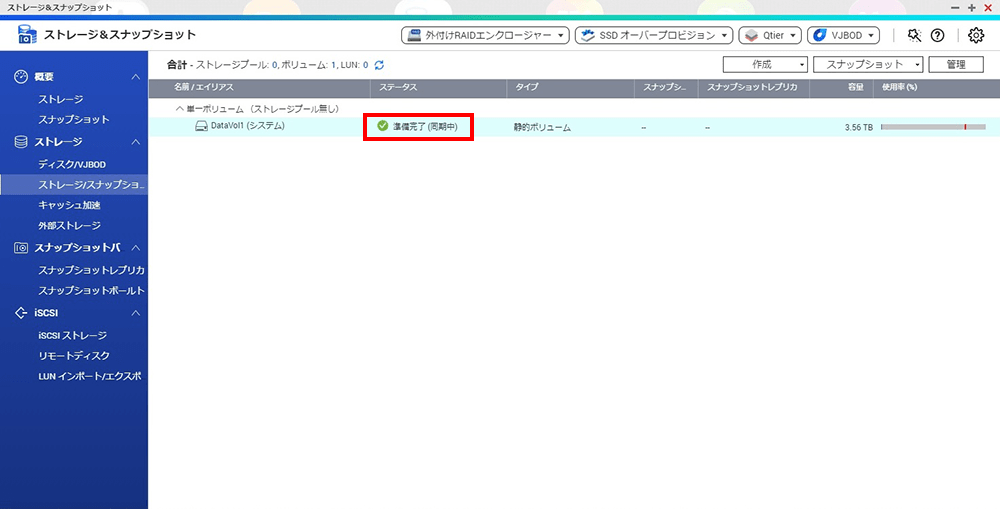Open スナップショットボールト sidebar item

click(x=91, y=290)
